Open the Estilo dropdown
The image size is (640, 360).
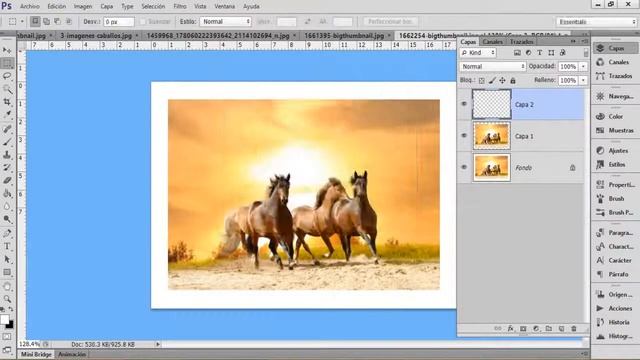[x=225, y=21]
